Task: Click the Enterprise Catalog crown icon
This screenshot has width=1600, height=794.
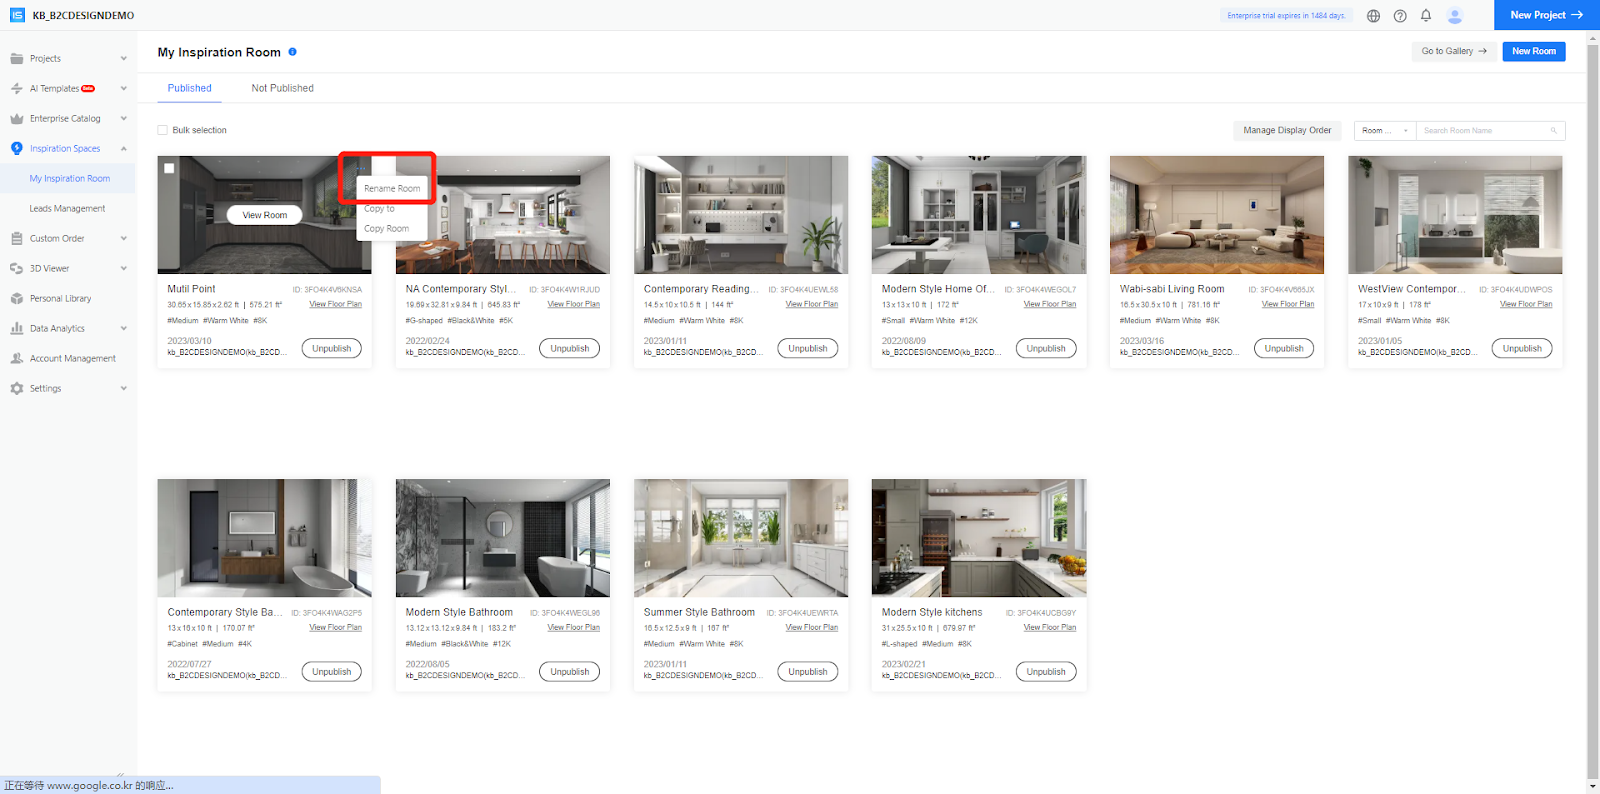Action: [x=17, y=119]
